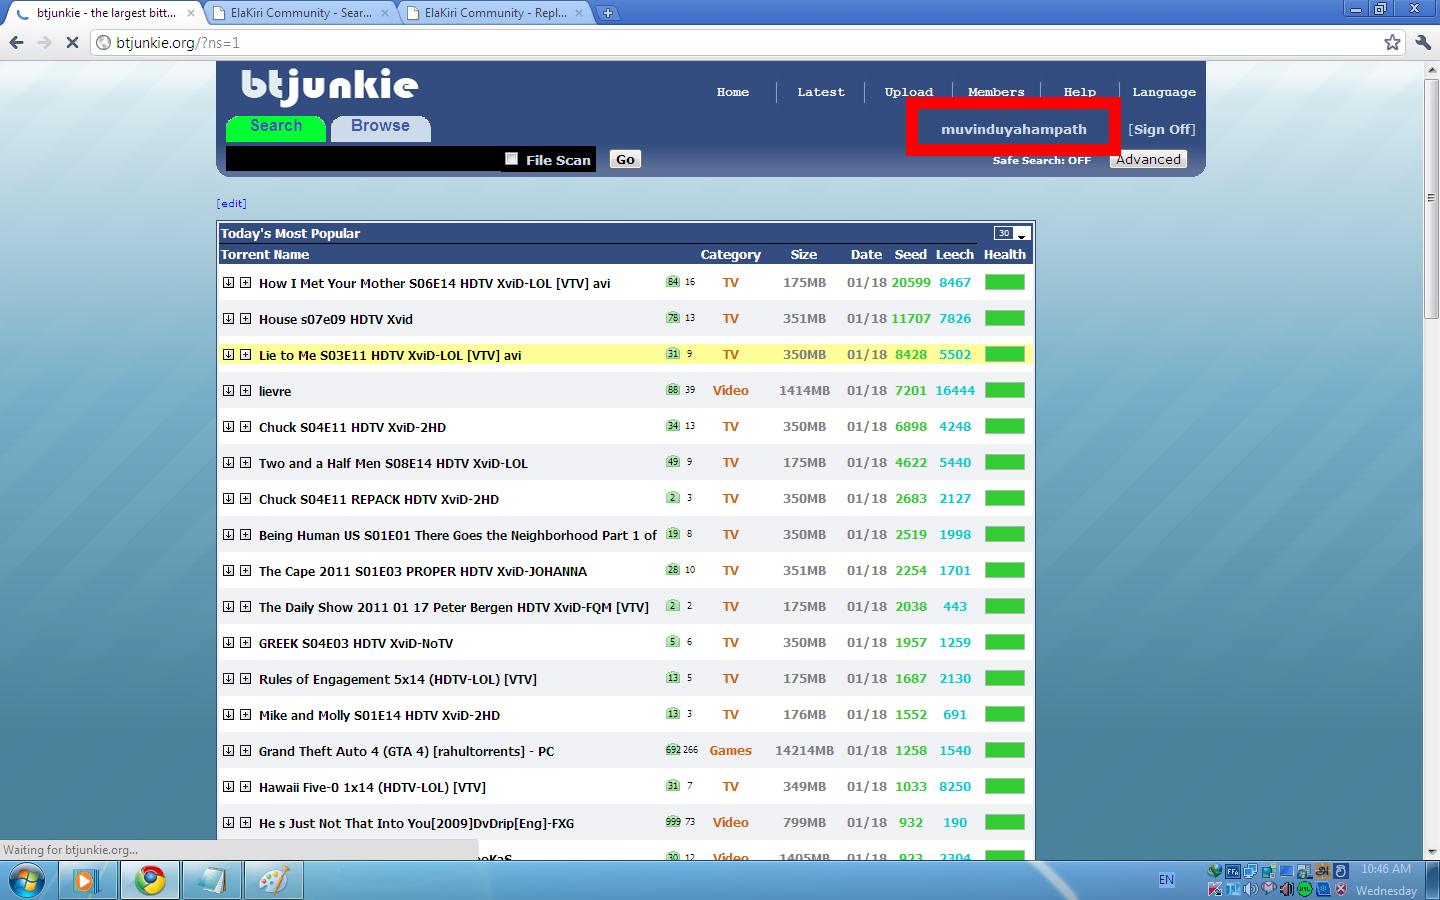Screen dimensions: 1440x900
Task: Open the muvinduyahampath profile link
Action: (x=1013, y=129)
